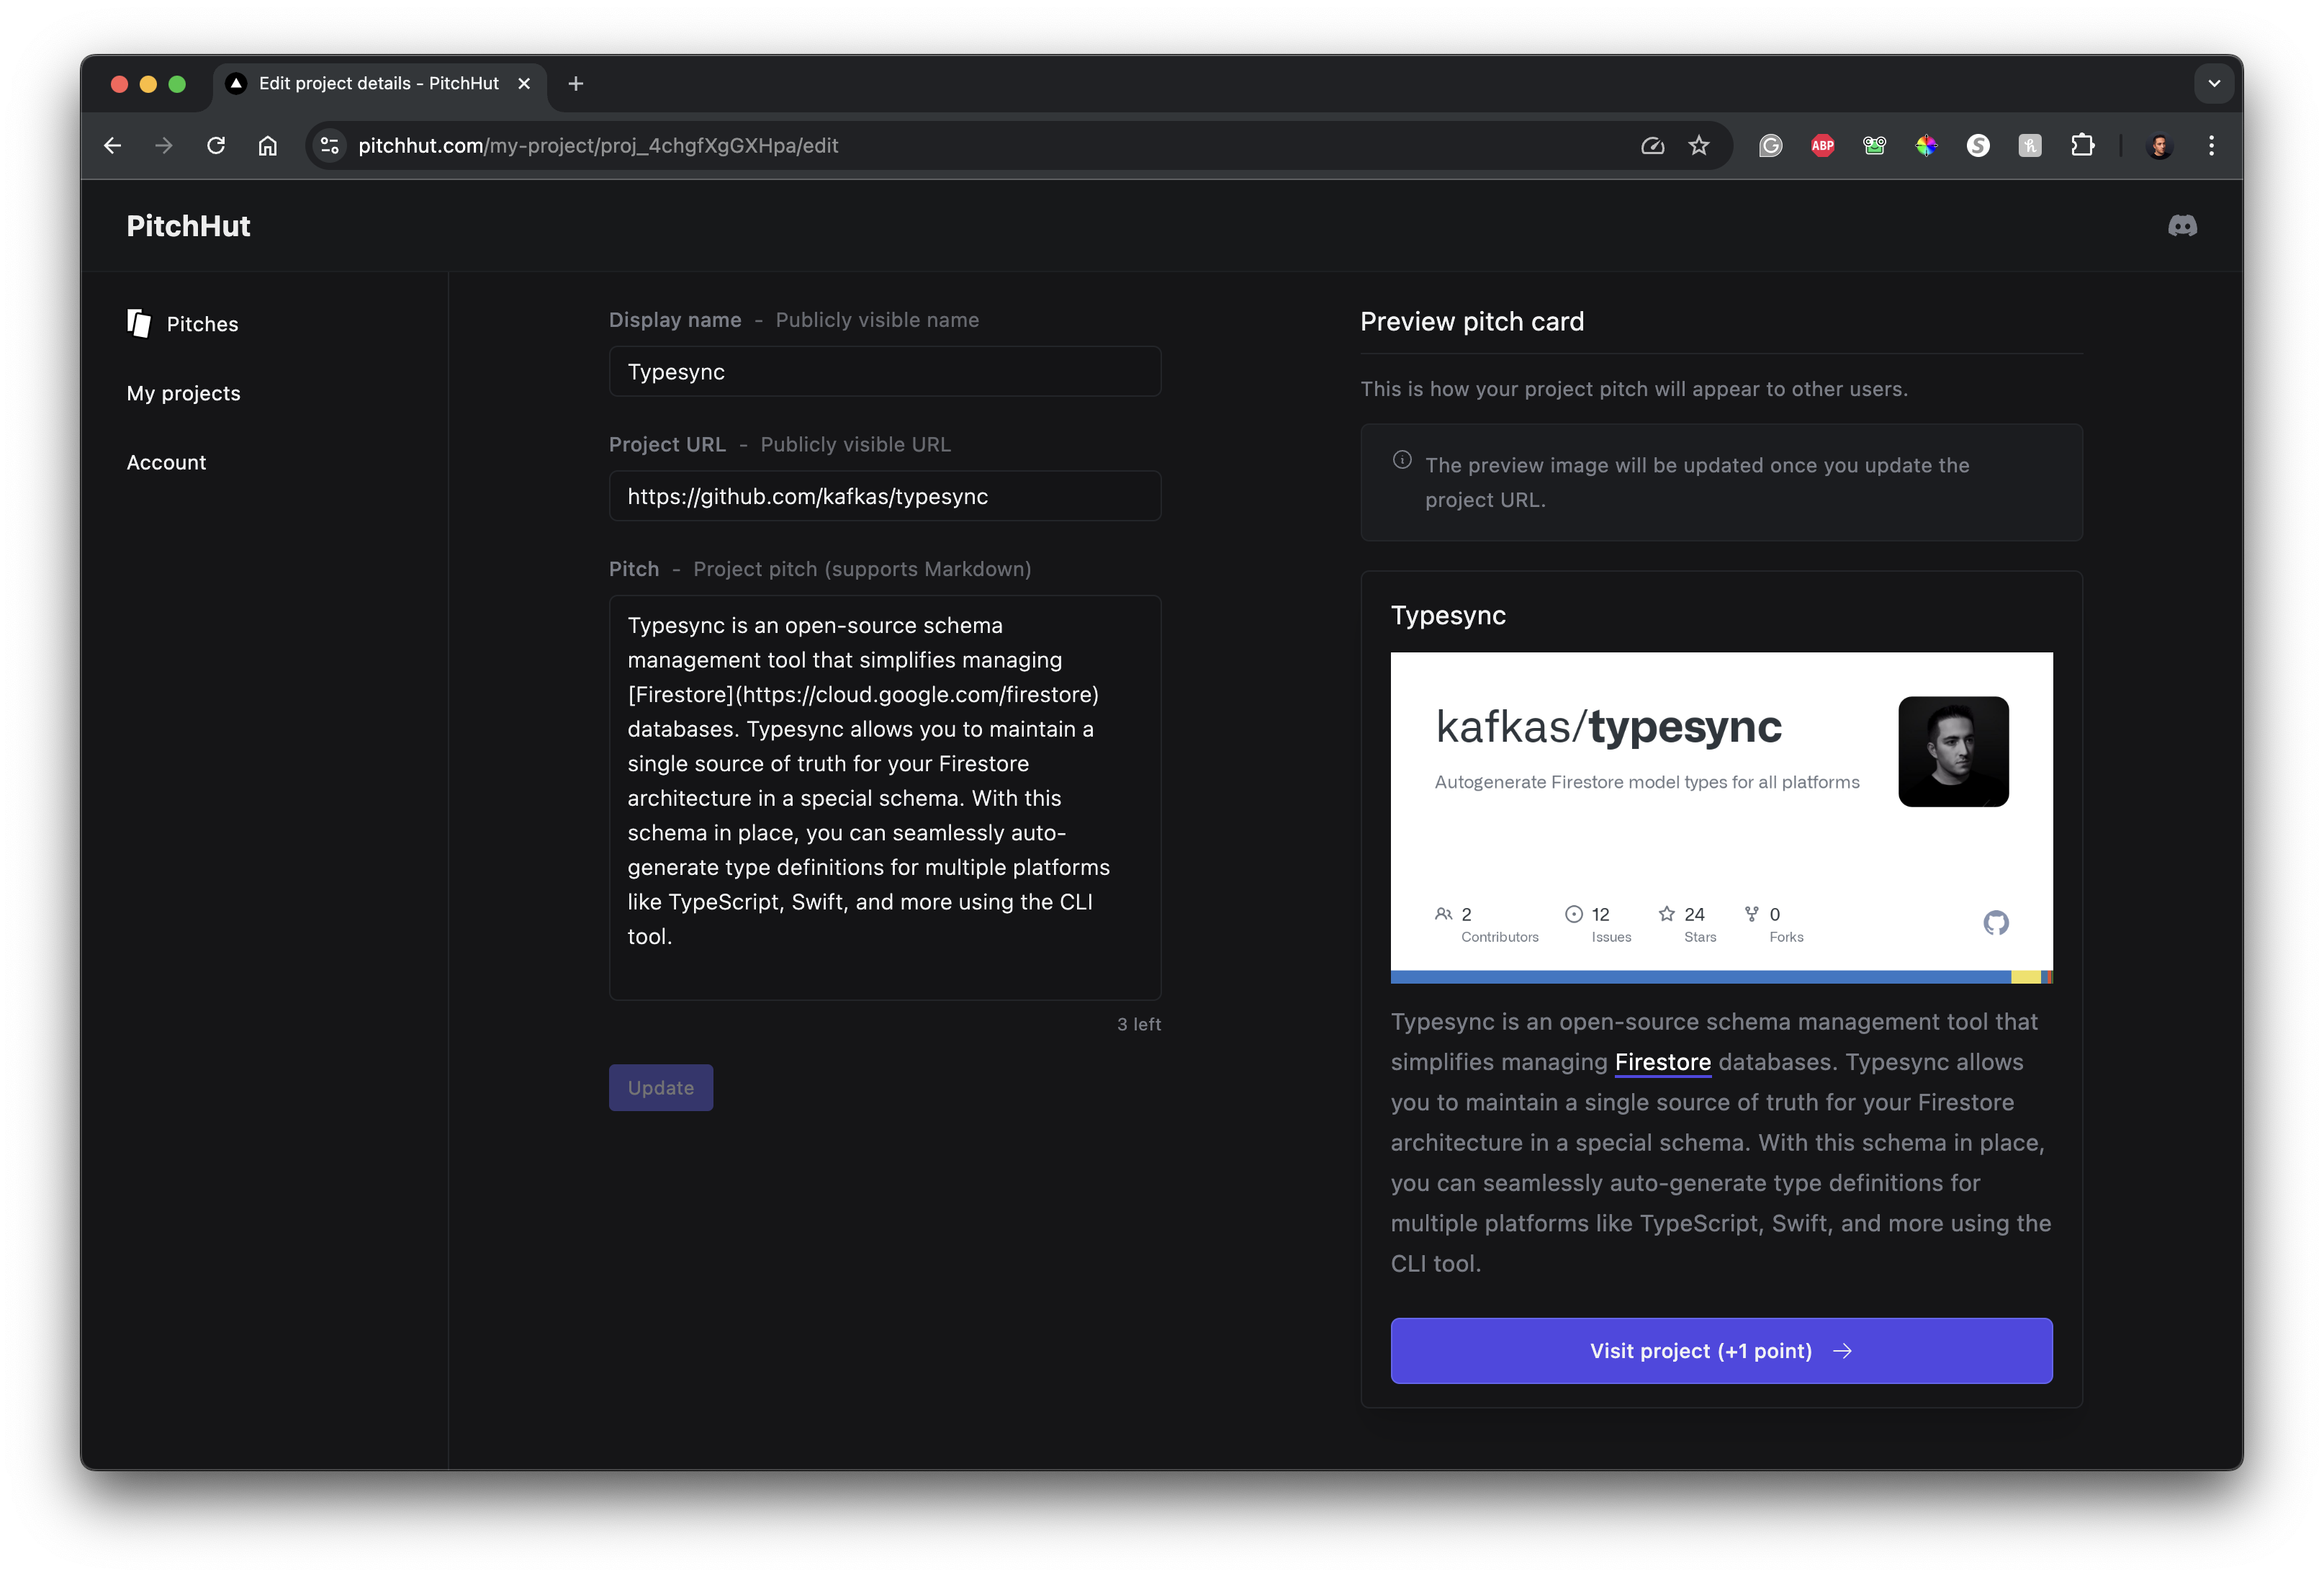This screenshot has width=2324, height=1577.
Task: Click the browser back arrow
Action: 112,146
